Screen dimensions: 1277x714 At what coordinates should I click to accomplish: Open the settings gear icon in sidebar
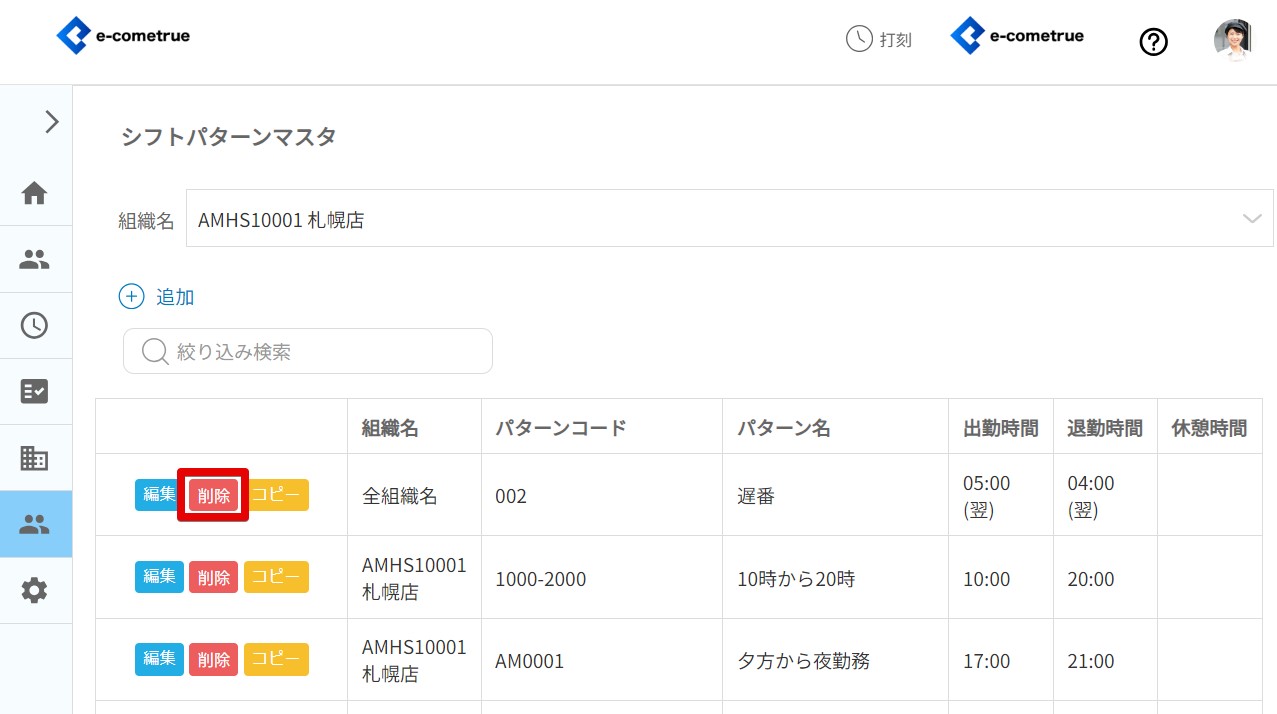click(x=35, y=590)
